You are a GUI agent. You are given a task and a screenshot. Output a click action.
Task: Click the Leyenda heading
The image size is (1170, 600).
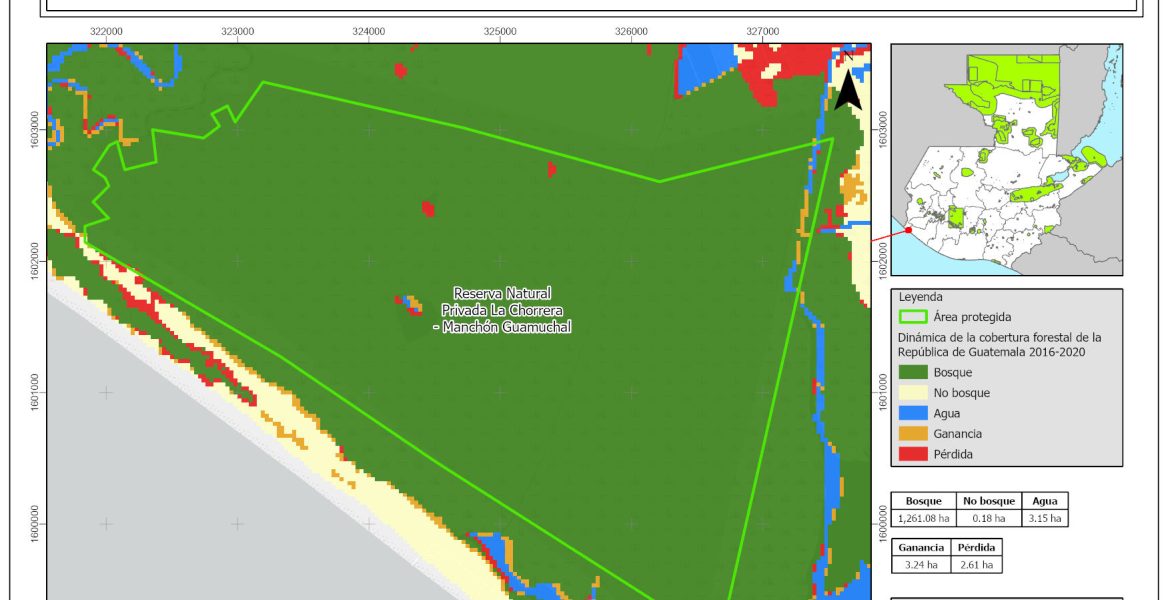pos(921,297)
